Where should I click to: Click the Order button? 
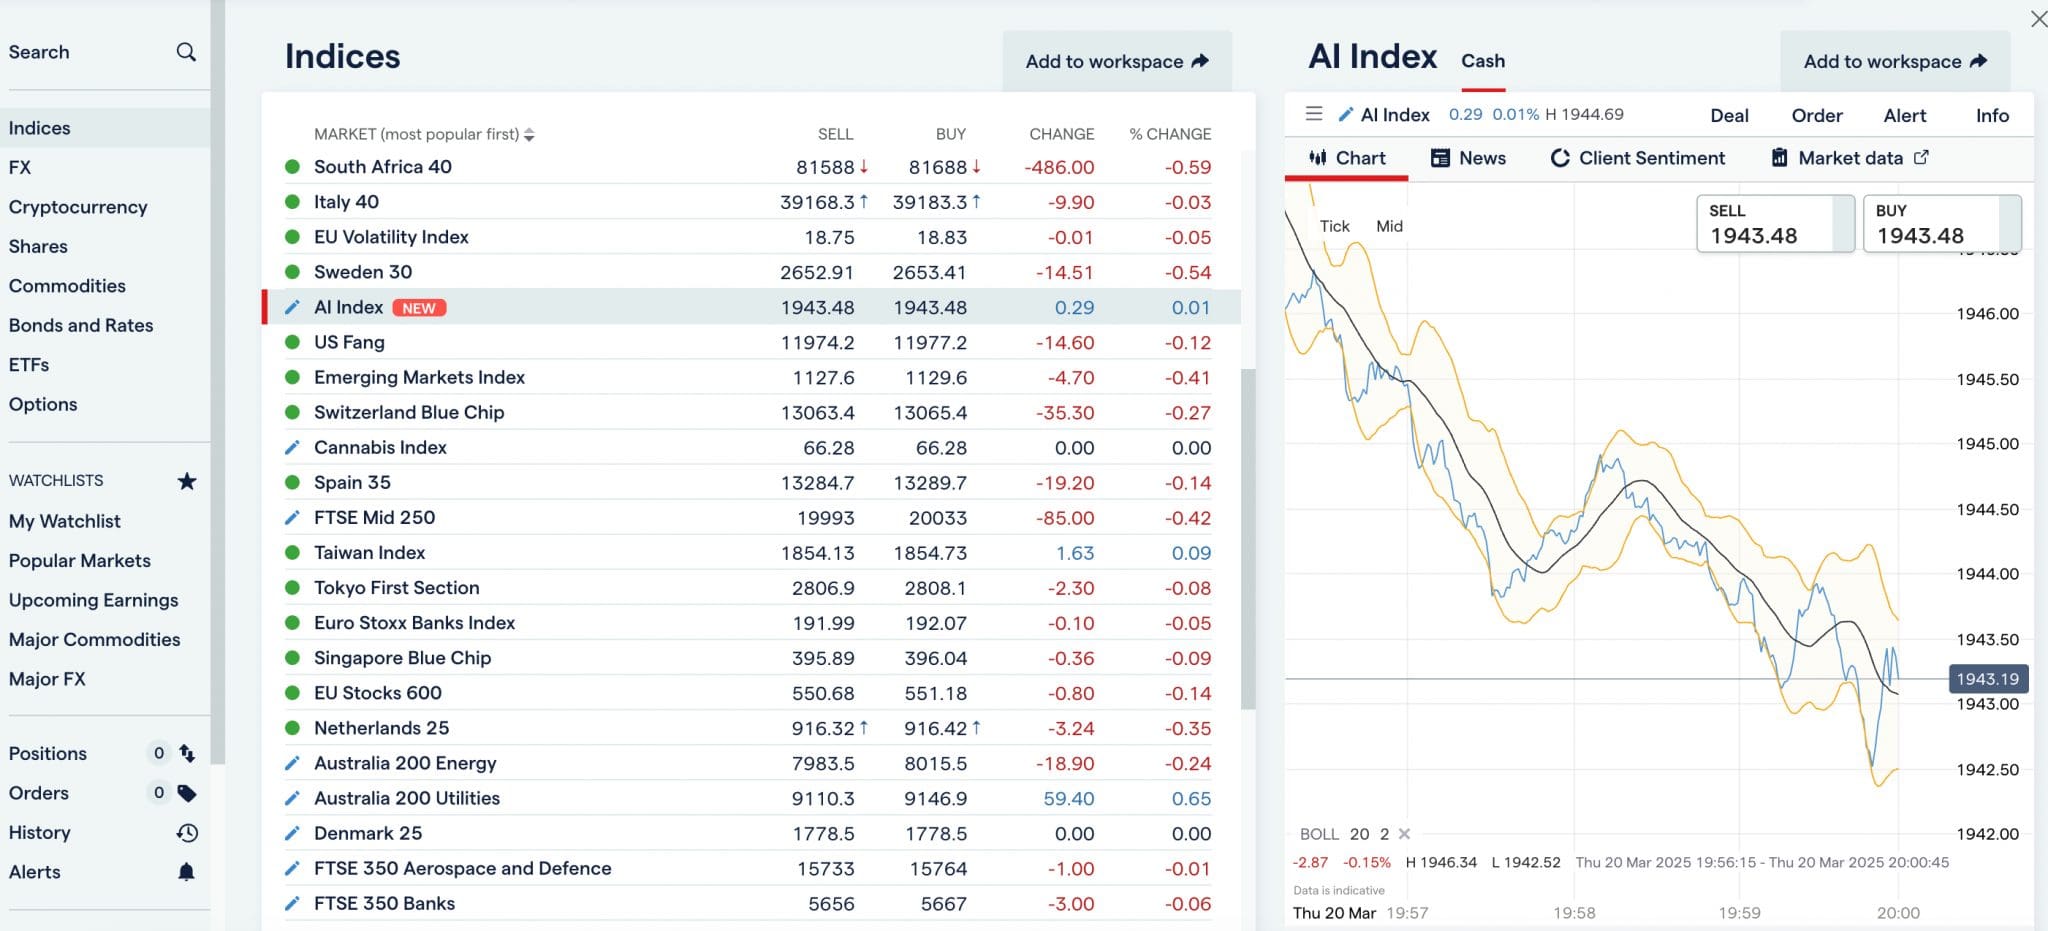[1817, 115]
